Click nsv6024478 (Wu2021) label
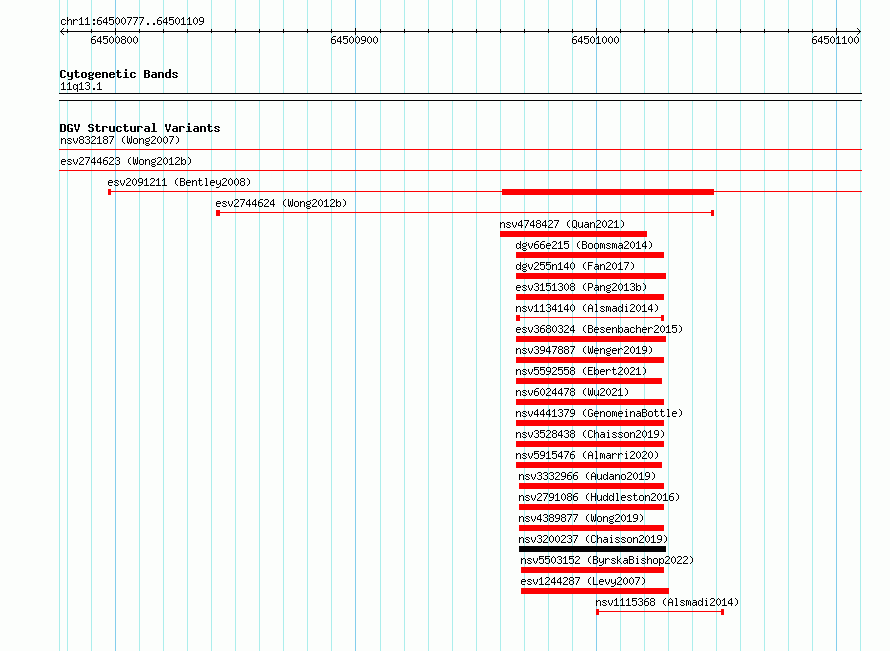890x651 pixels. point(572,392)
